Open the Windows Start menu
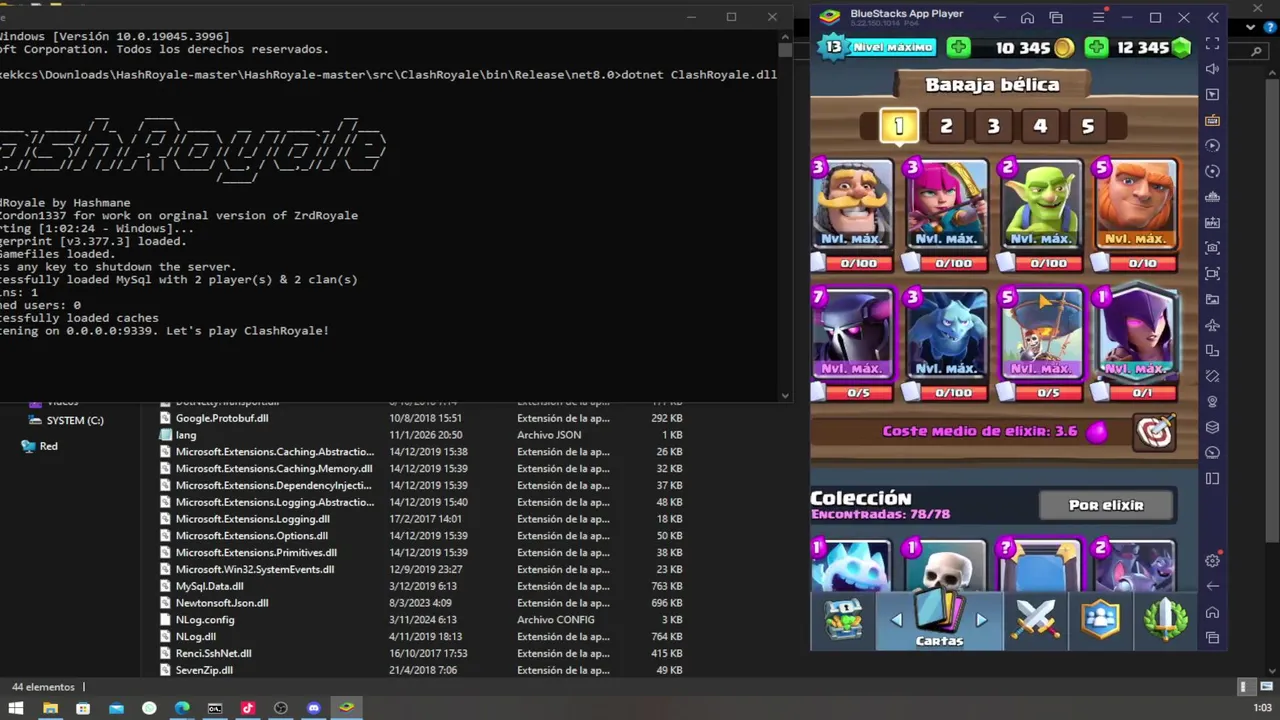Screen dimensions: 1280x720 click(17, 708)
